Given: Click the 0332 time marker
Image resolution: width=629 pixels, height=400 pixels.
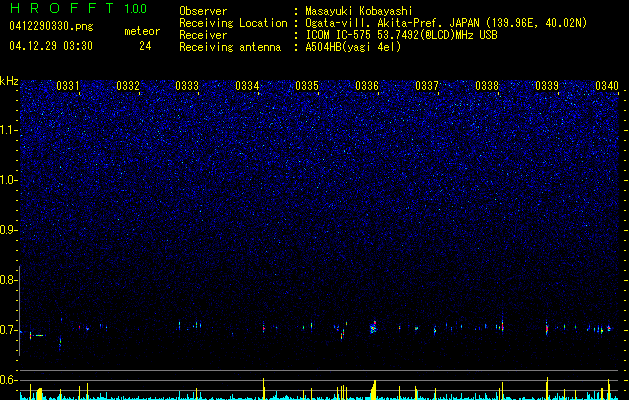Looking at the screenshot, I should coord(128,86).
